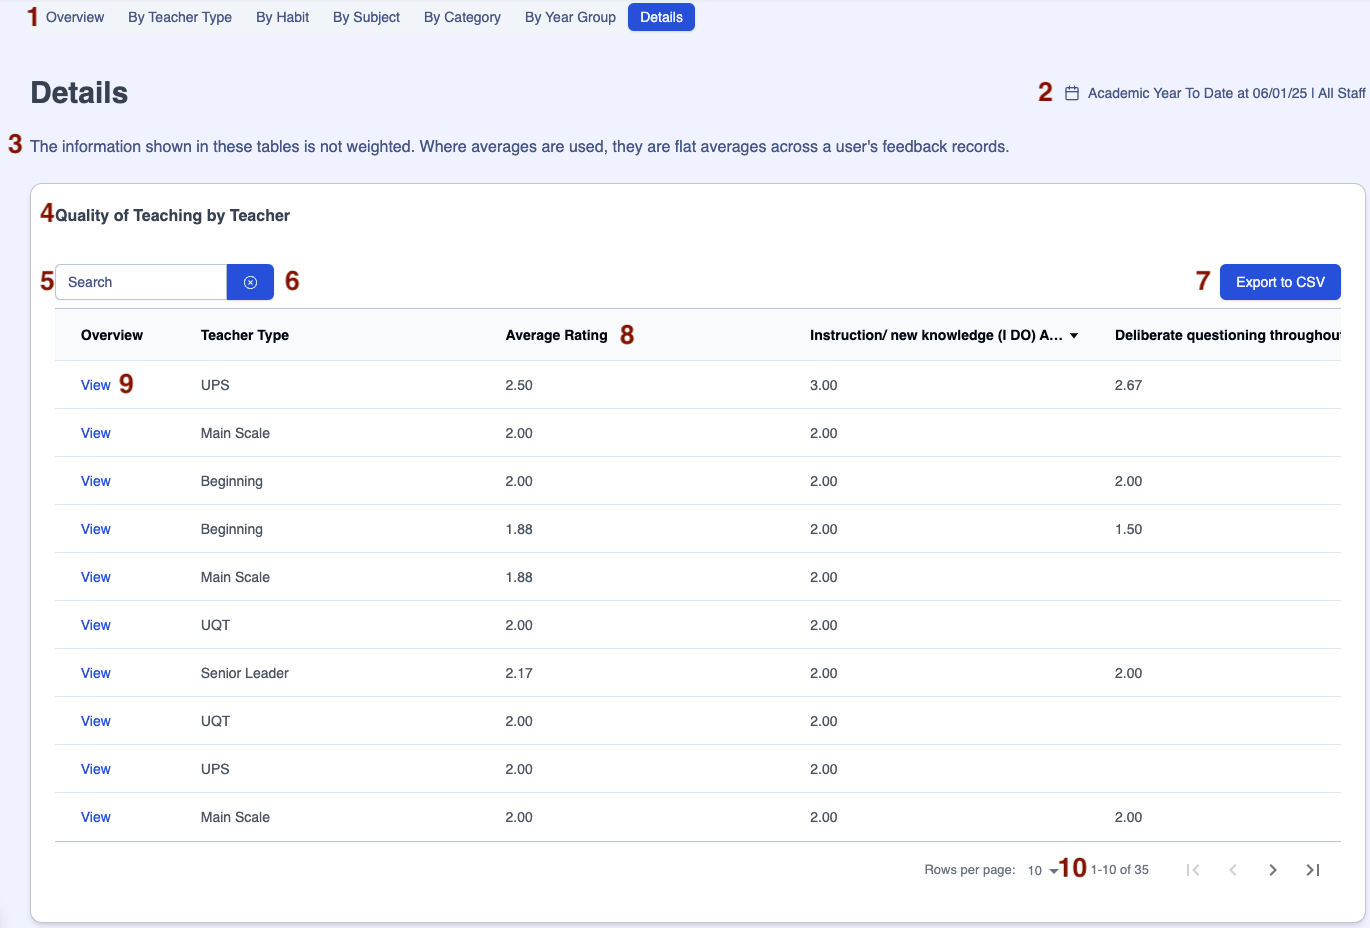Switch to the By Habit tab

[282, 17]
